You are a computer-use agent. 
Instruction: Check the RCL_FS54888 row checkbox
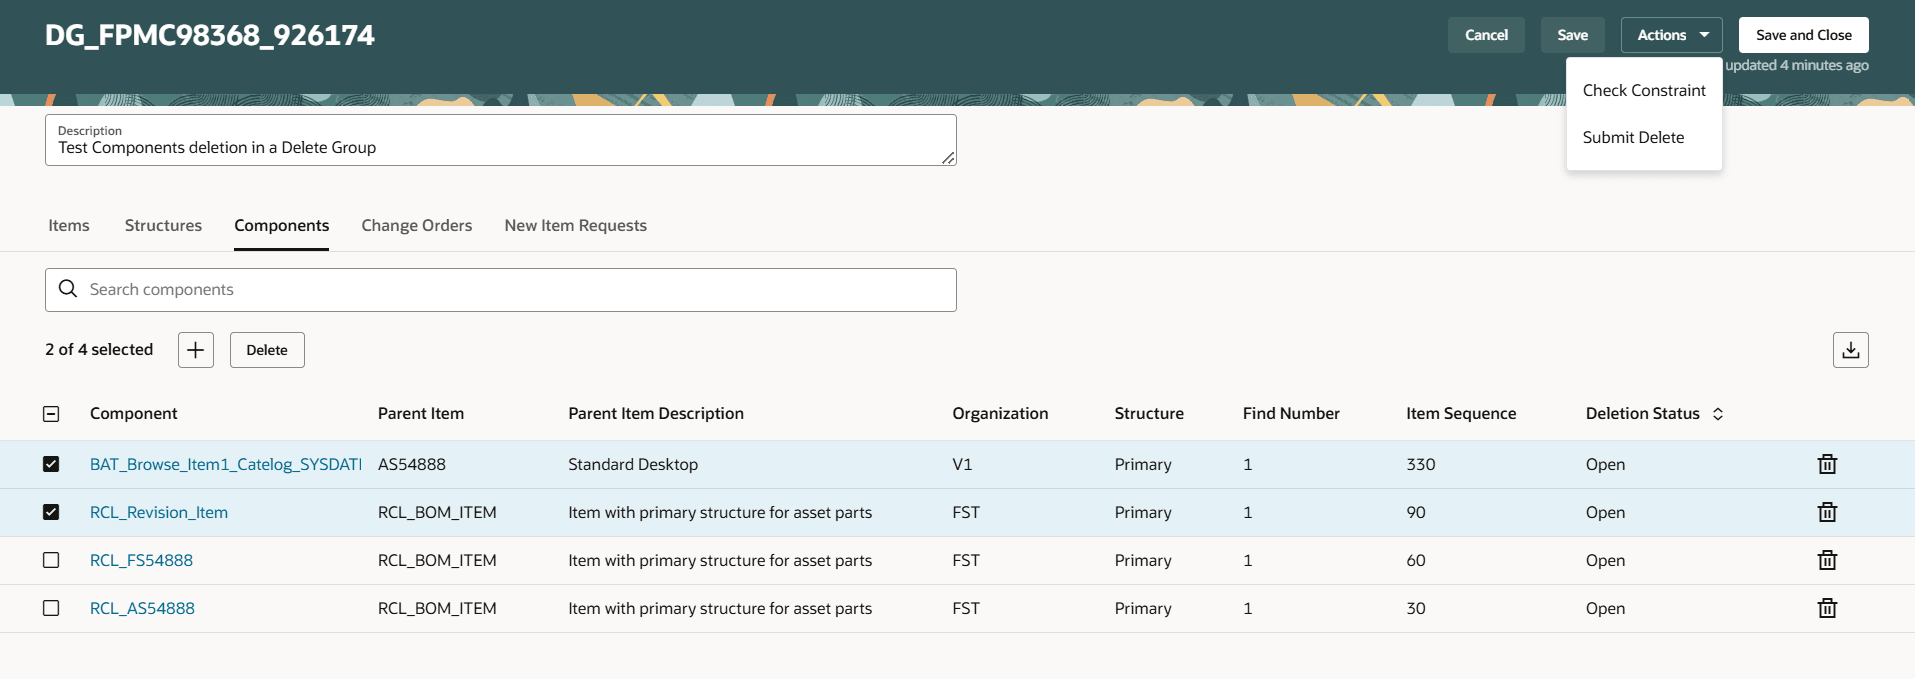pyautogui.click(x=51, y=560)
